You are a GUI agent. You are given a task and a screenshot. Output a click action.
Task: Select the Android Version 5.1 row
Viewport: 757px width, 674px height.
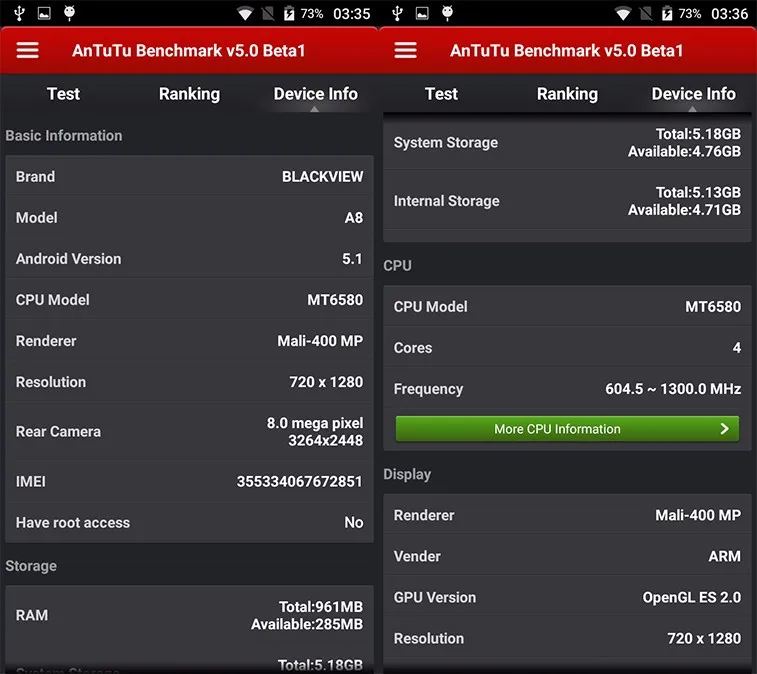(x=189, y=258)
